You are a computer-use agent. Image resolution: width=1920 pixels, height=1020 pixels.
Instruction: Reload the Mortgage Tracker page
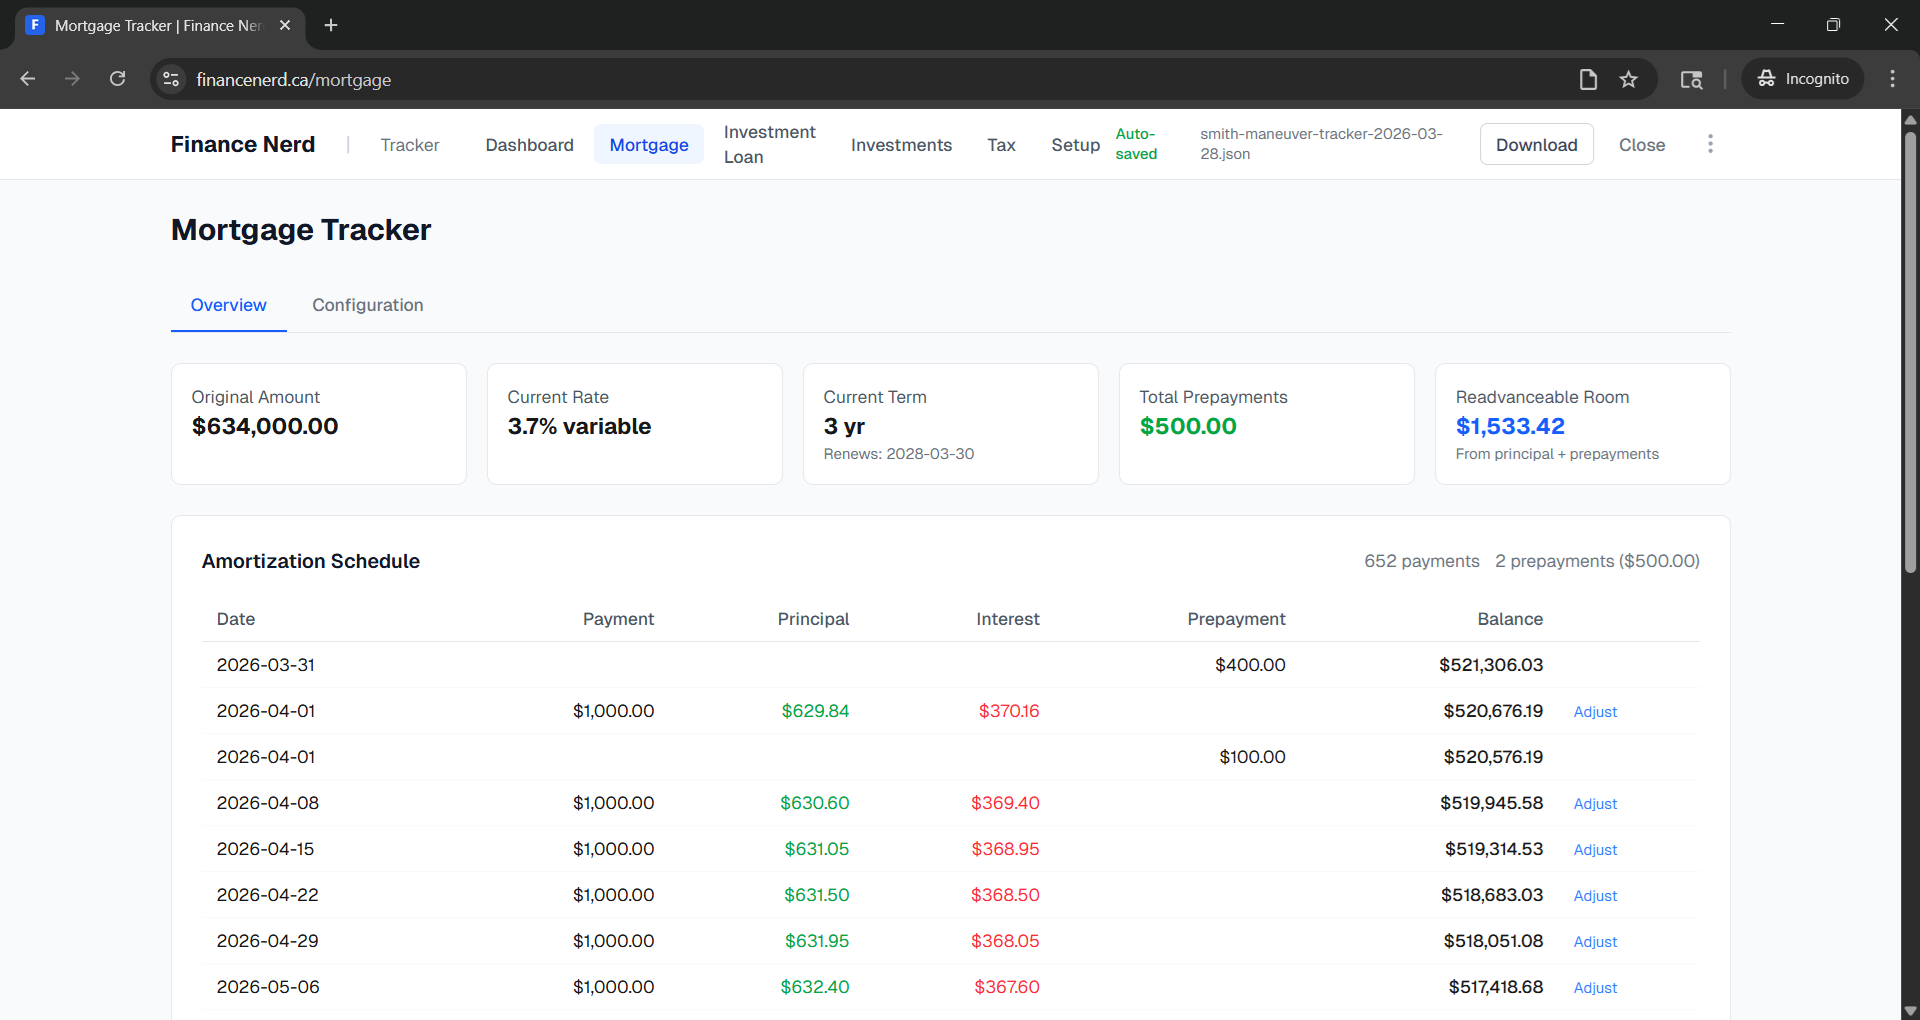coord(117,79)
